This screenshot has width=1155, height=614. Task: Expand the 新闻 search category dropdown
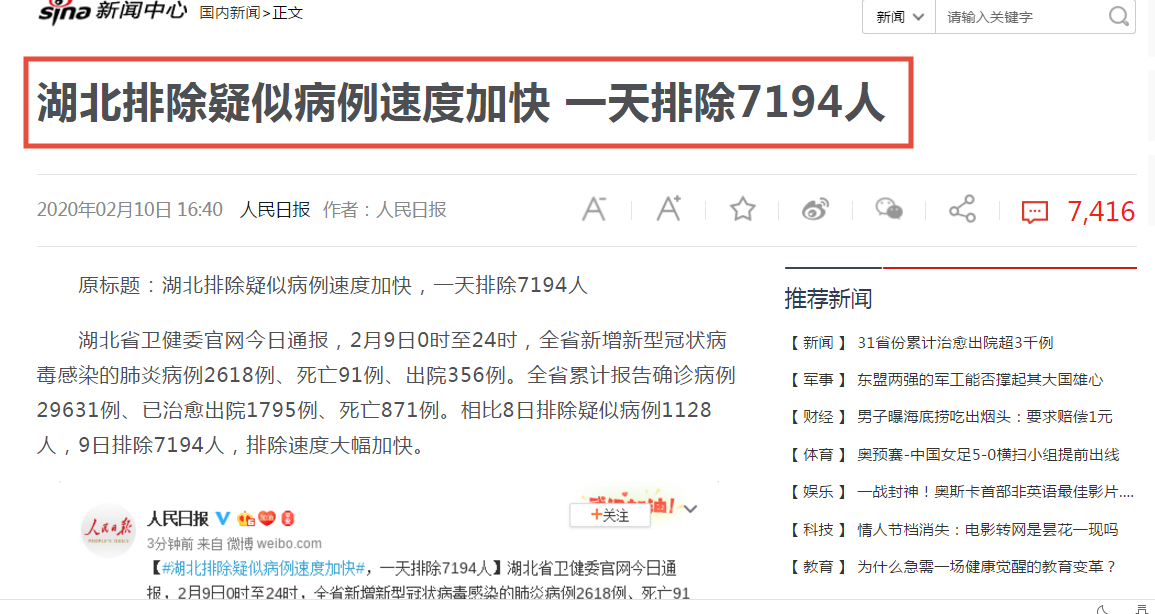point(899,17)
